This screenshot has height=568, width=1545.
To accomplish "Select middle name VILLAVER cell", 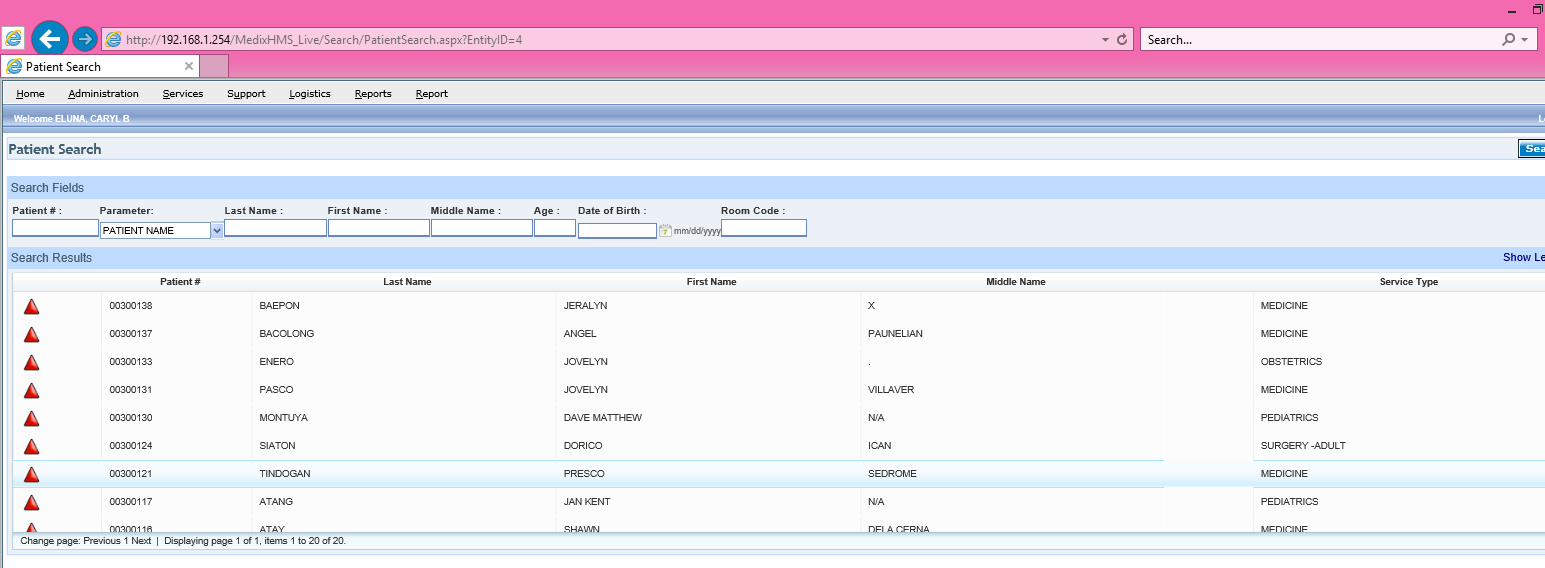I will pyautogui.click(x=891, y=390).
